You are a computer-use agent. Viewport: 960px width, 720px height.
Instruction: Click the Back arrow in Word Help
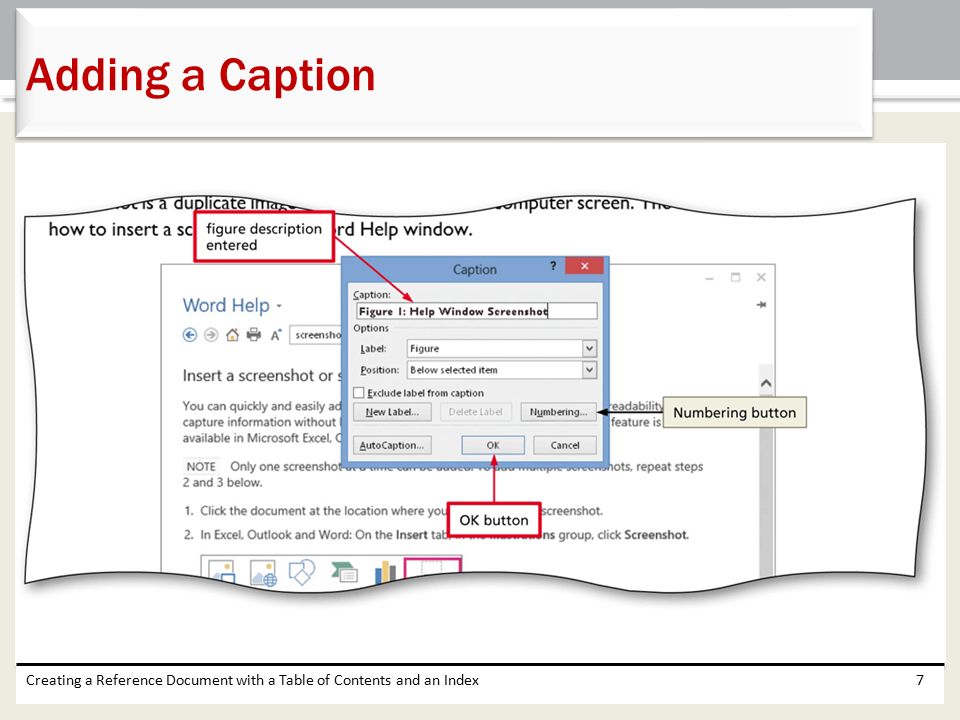pos(190,335)
